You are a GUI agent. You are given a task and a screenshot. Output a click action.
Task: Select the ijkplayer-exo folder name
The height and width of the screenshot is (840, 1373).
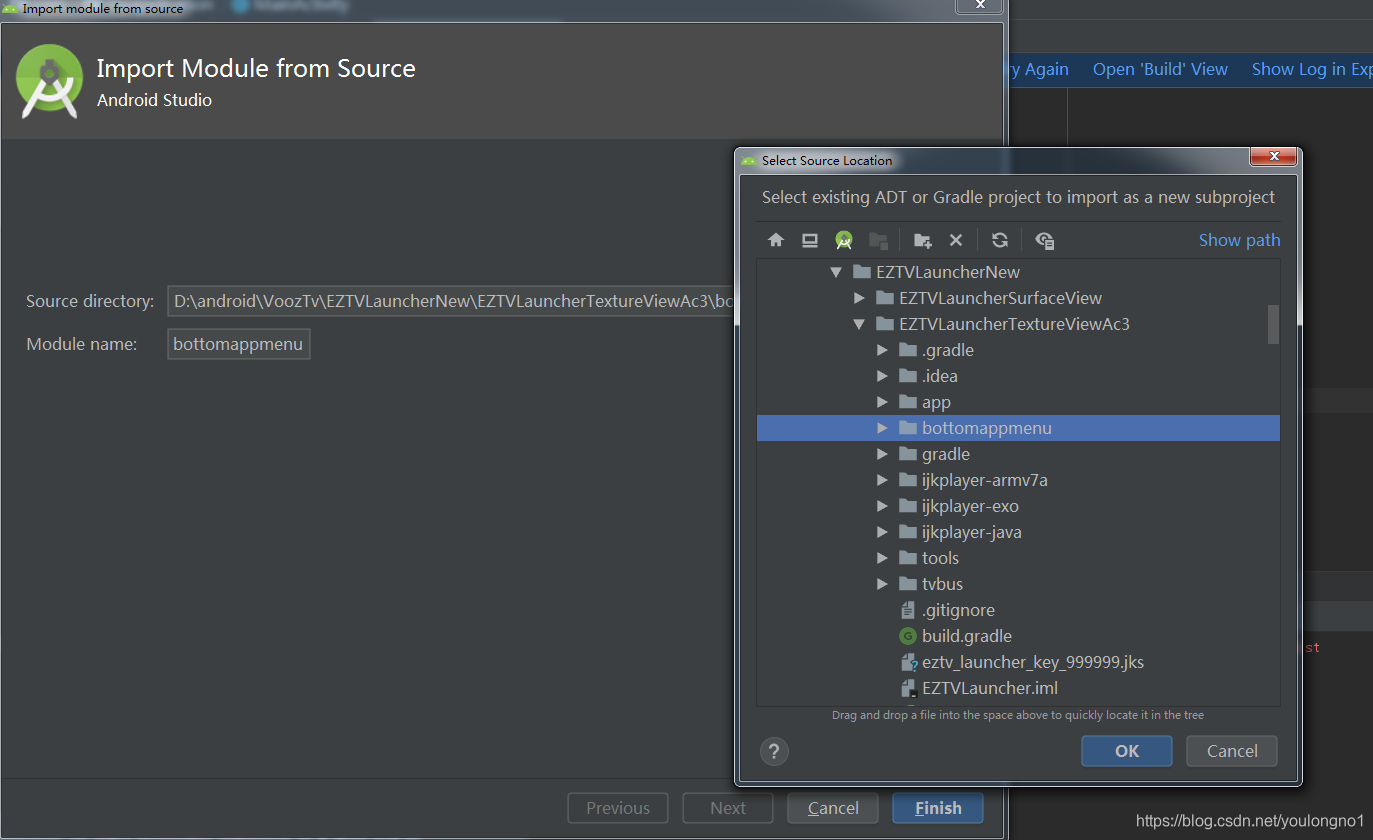[970, 506]
